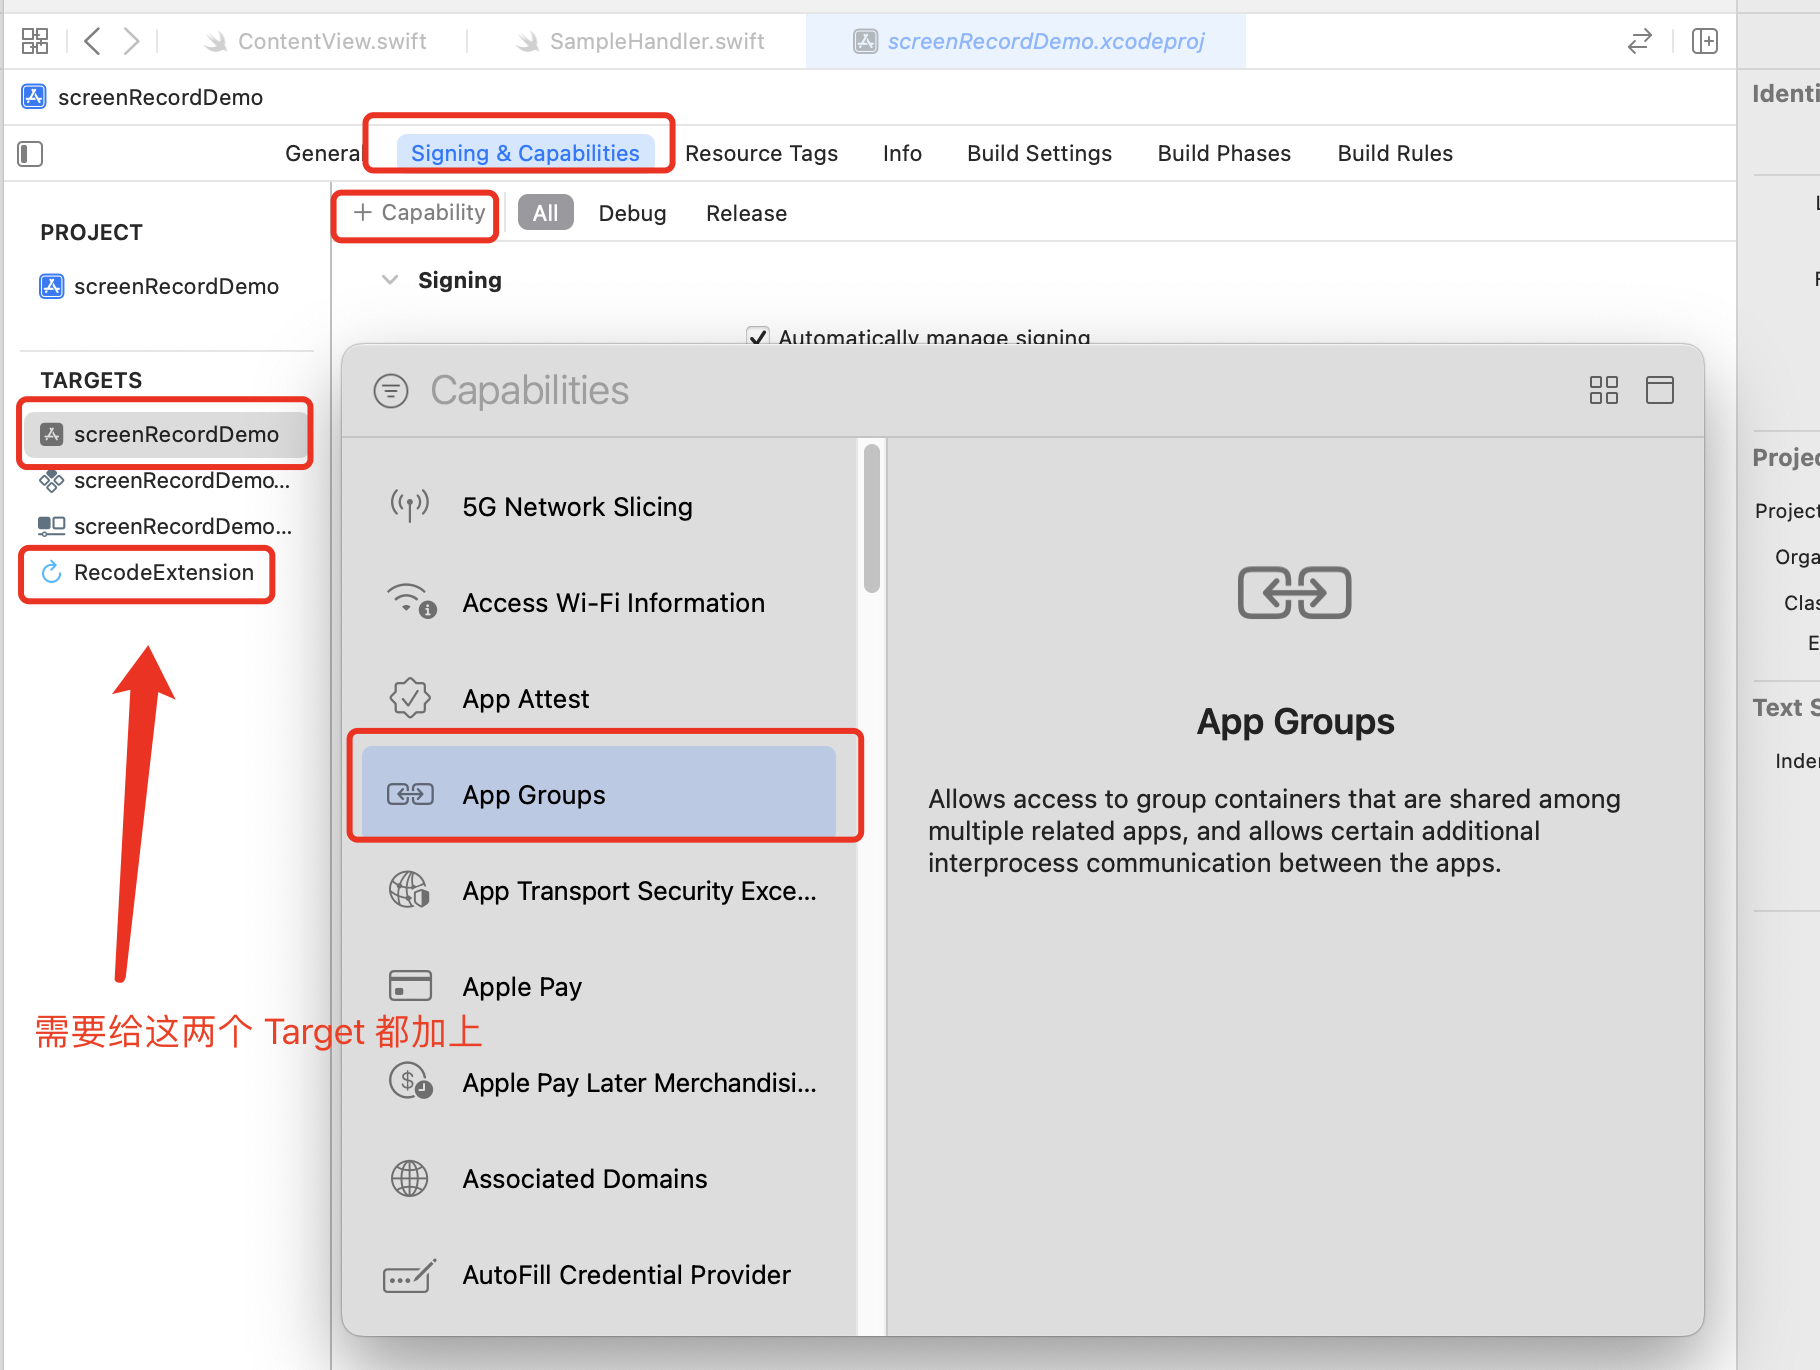Select the Release configuration filter
This screenshot has height=1370, width=1820.
click(746, 214)
